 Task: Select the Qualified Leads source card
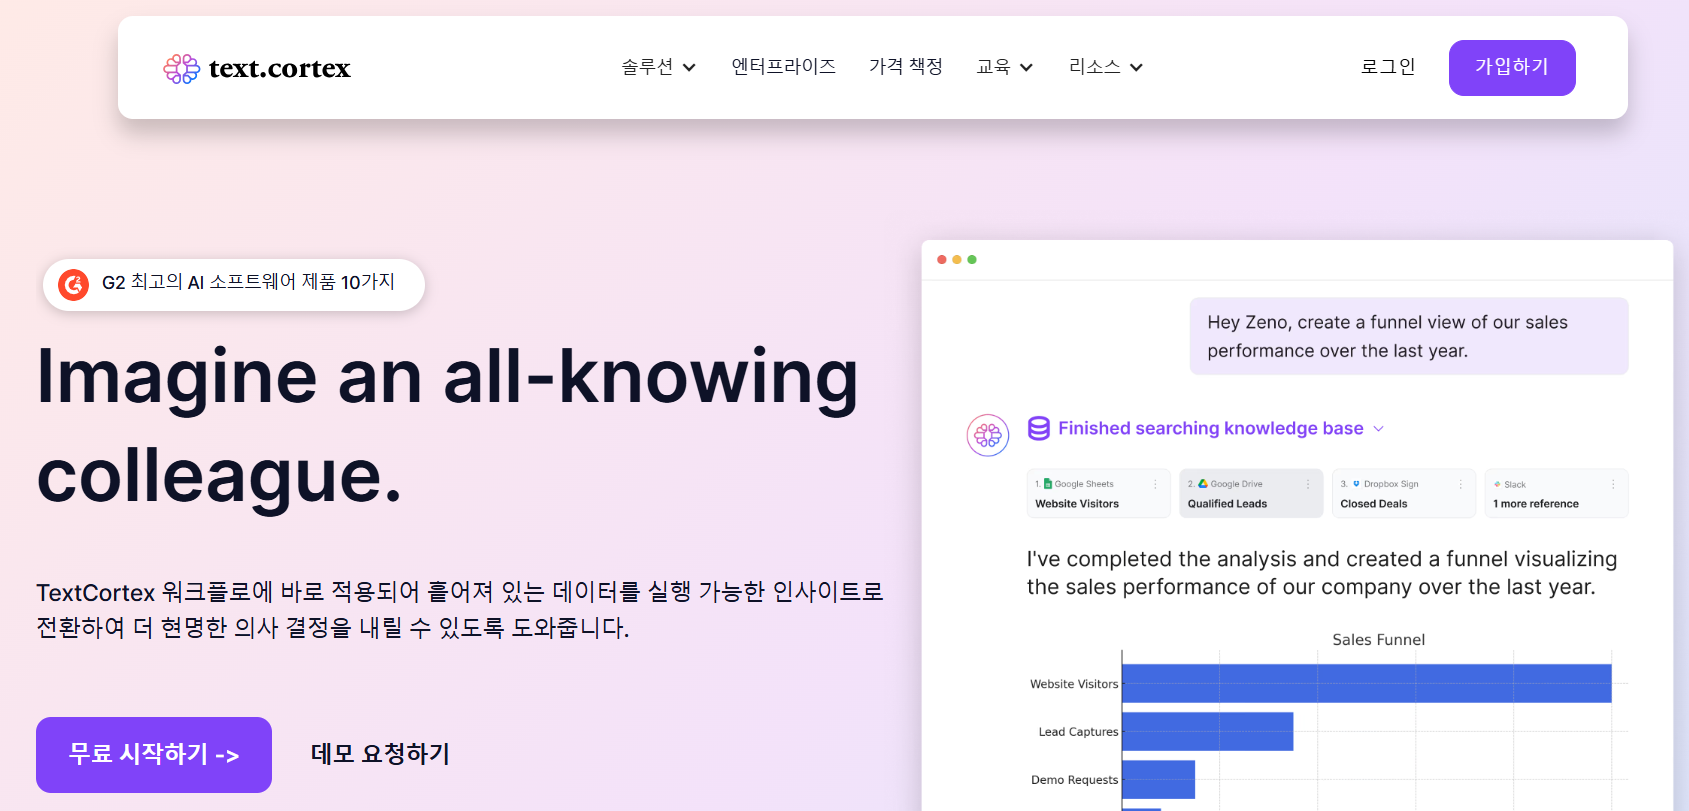[1251, 493]
